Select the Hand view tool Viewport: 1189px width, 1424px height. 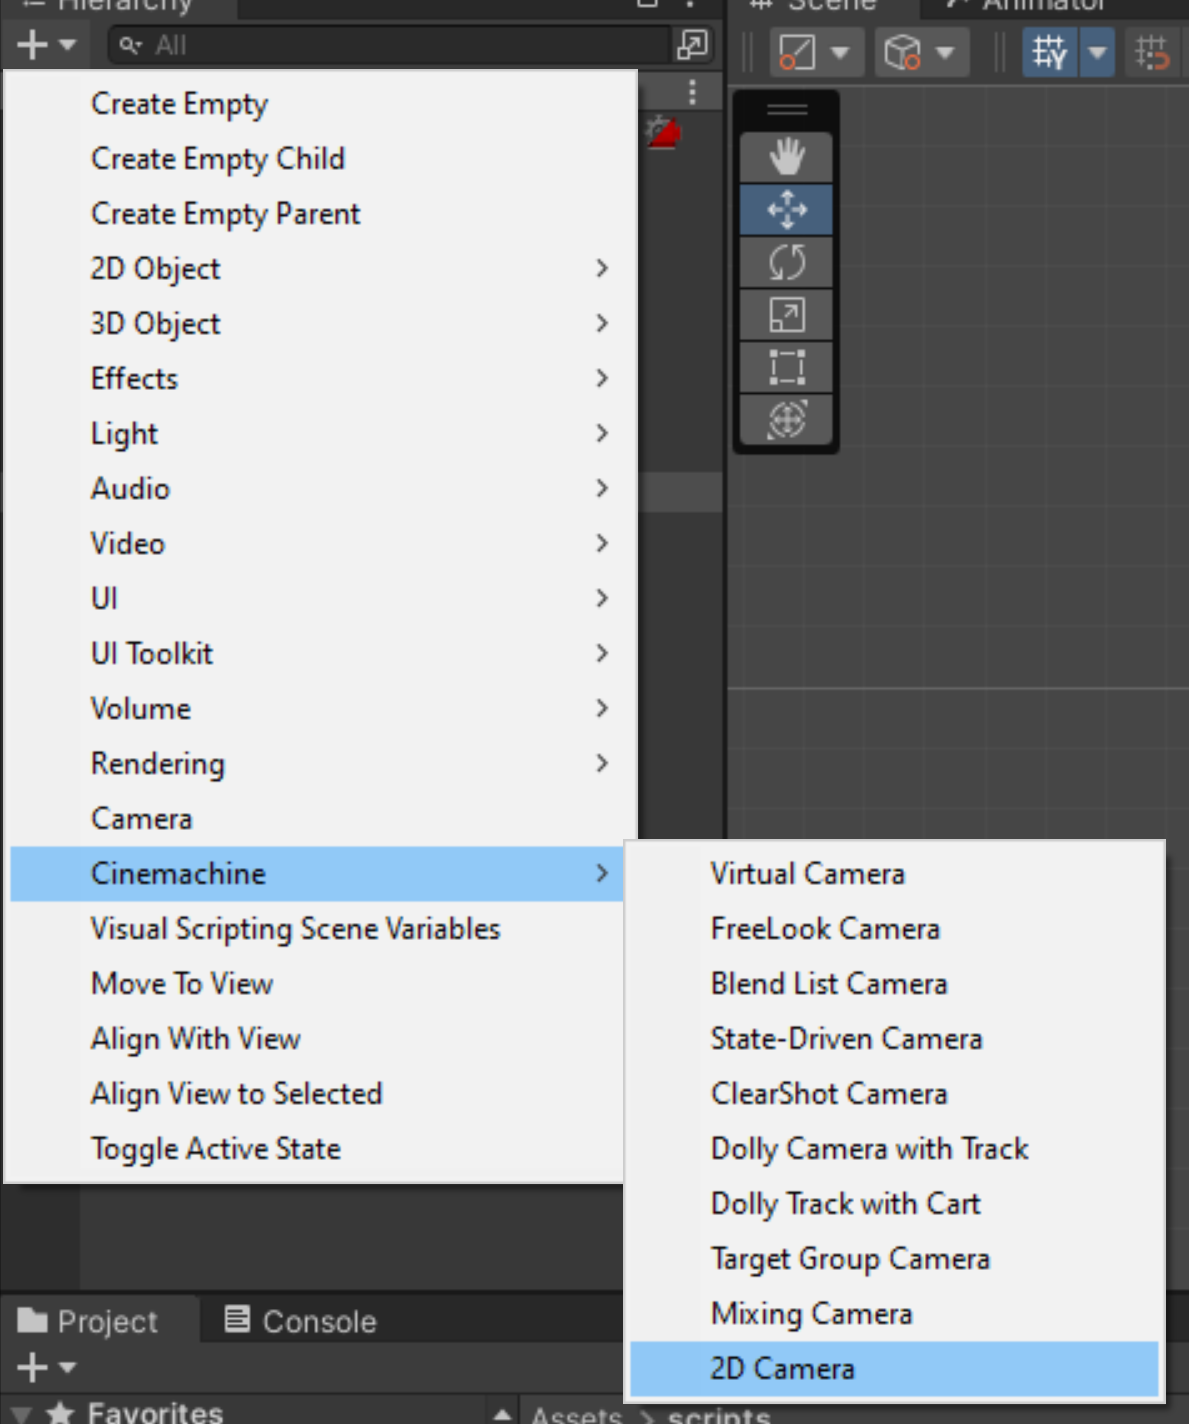pyautogui.click(x=786, y=157)
